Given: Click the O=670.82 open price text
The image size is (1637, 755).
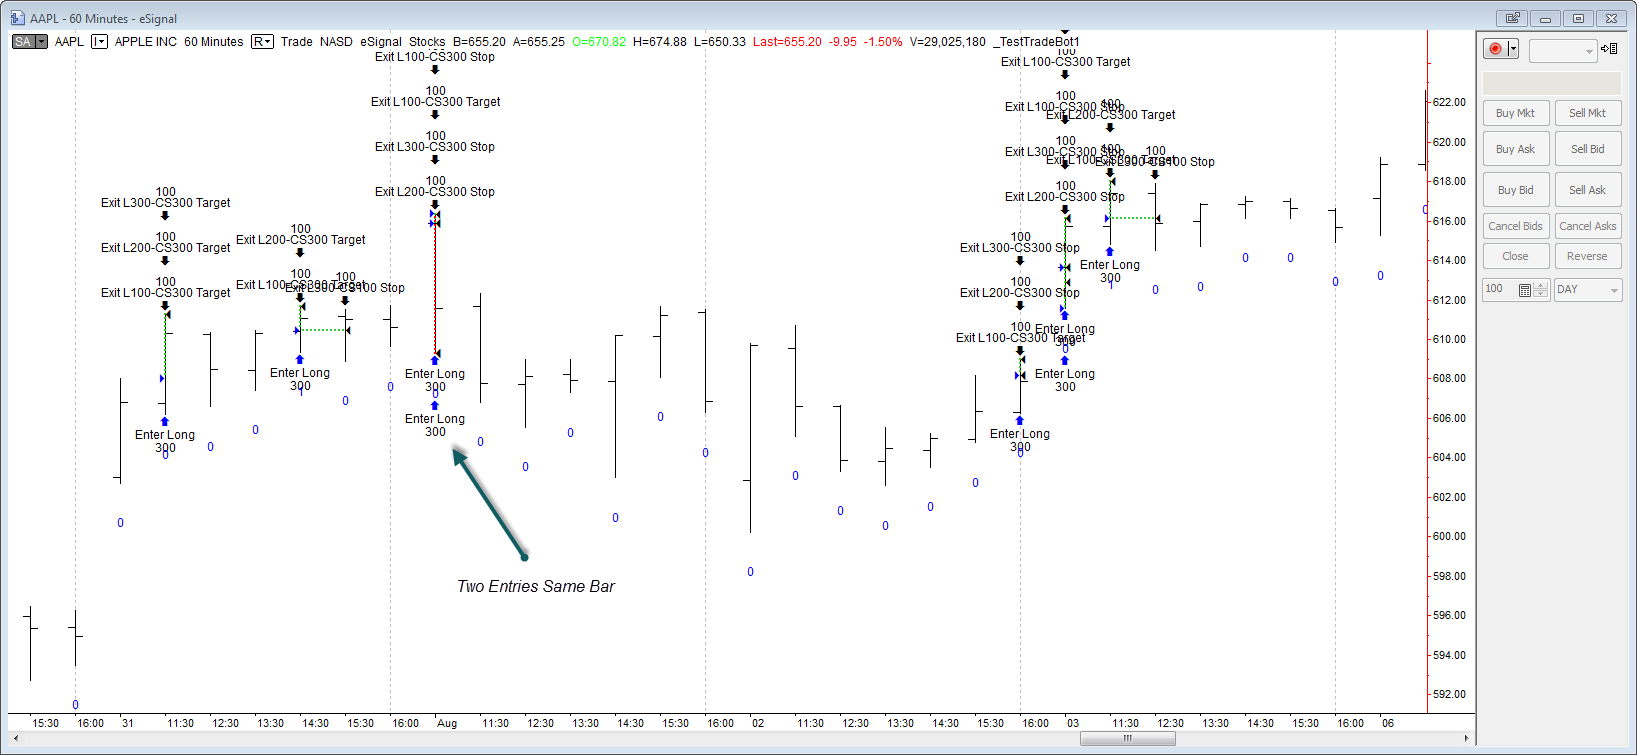Looking at the screenshot, I should [x=599, y=42].
